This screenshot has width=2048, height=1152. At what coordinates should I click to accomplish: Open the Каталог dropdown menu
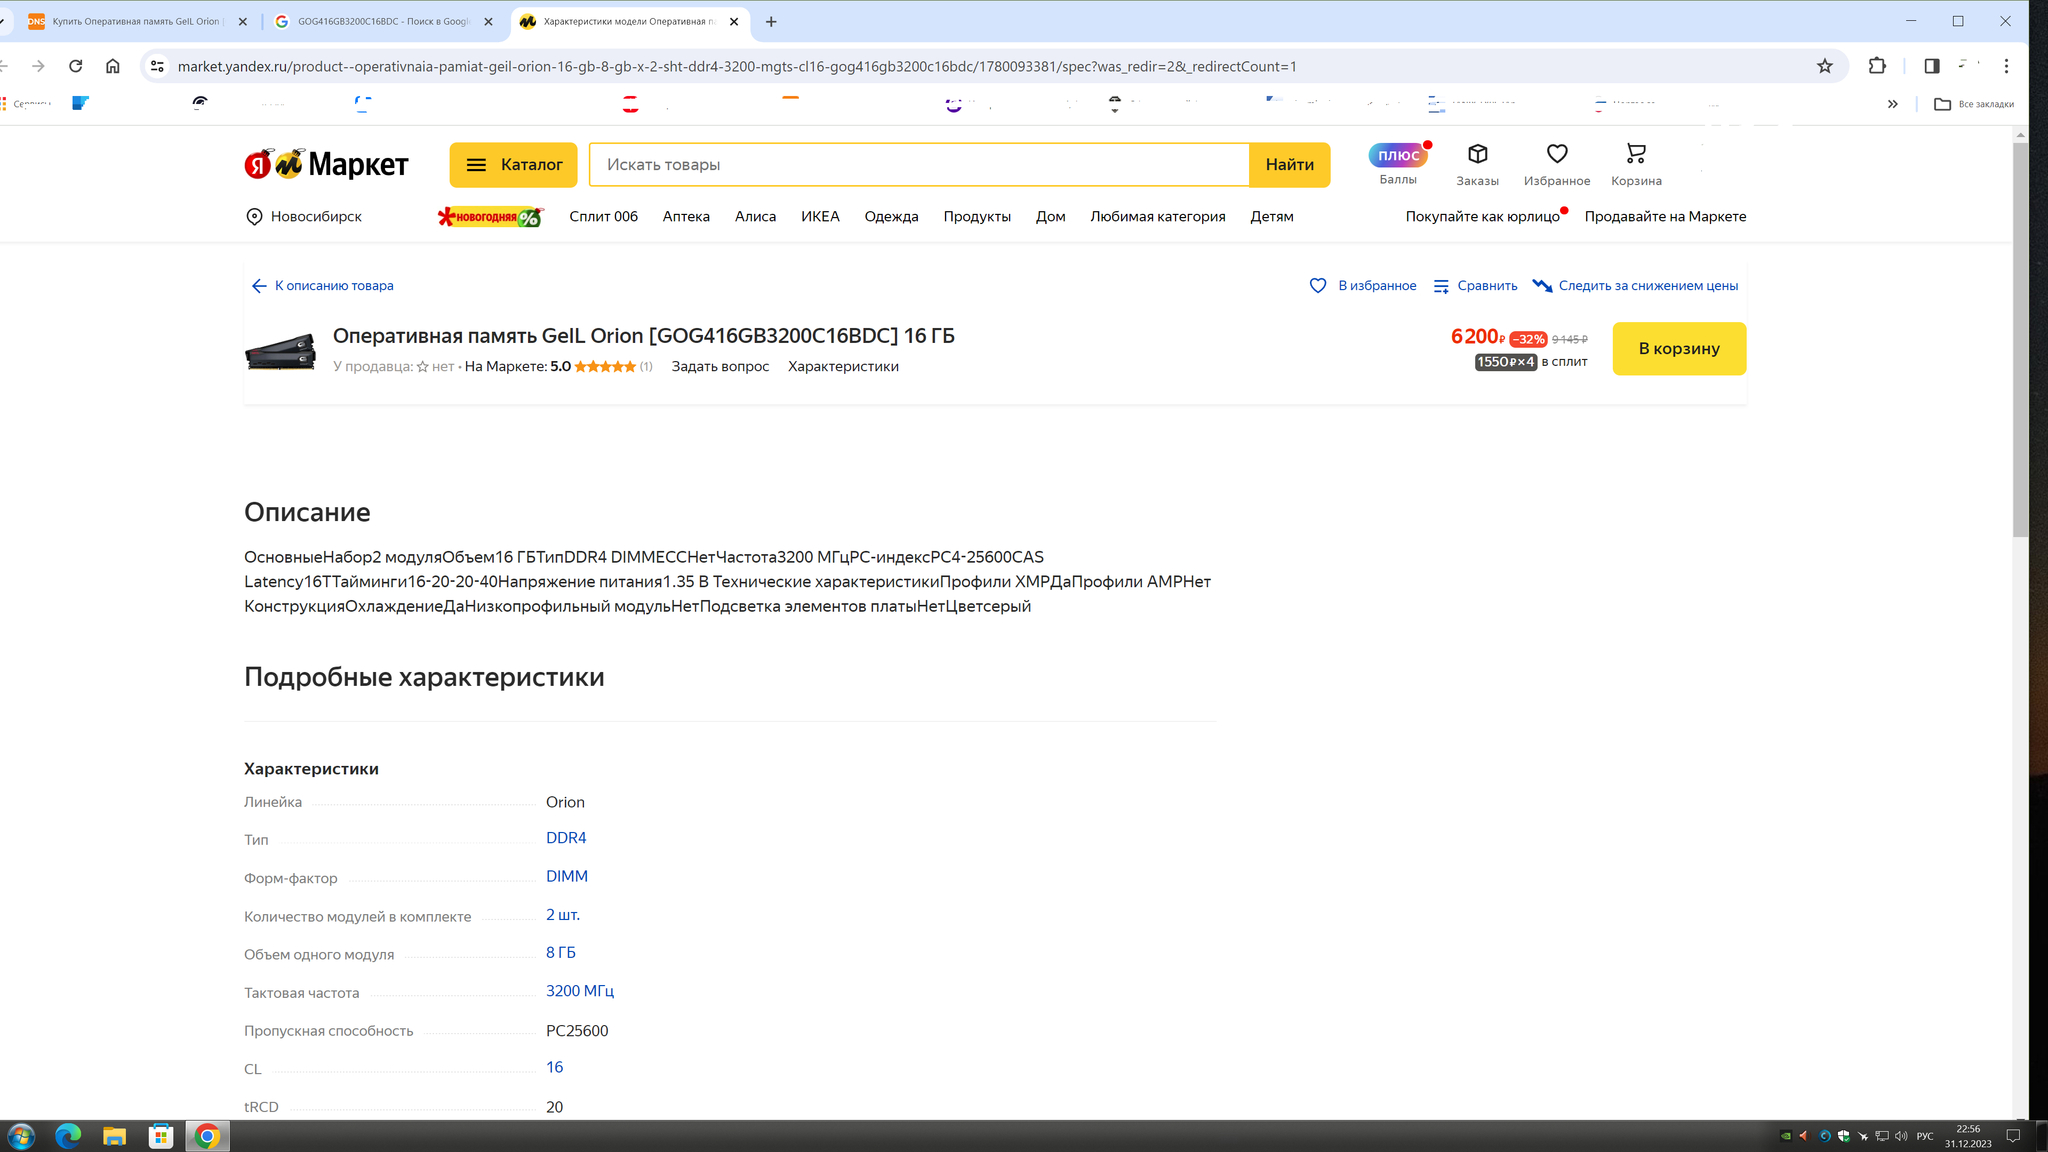(513, 165)
